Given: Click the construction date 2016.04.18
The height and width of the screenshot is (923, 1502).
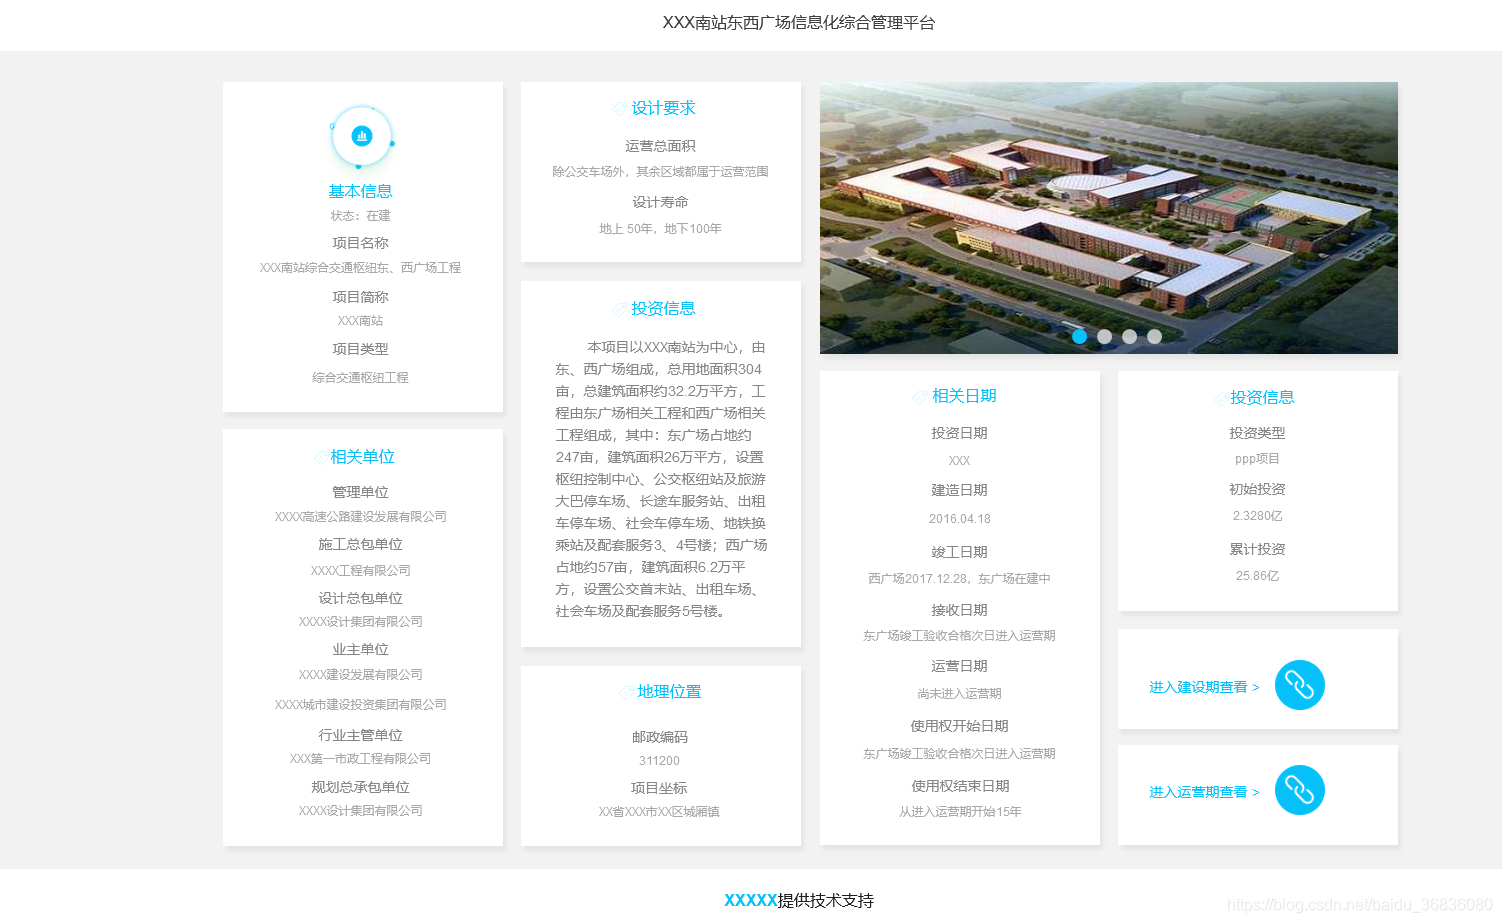Looking at the screenshot, I should [x=959, y=519].
